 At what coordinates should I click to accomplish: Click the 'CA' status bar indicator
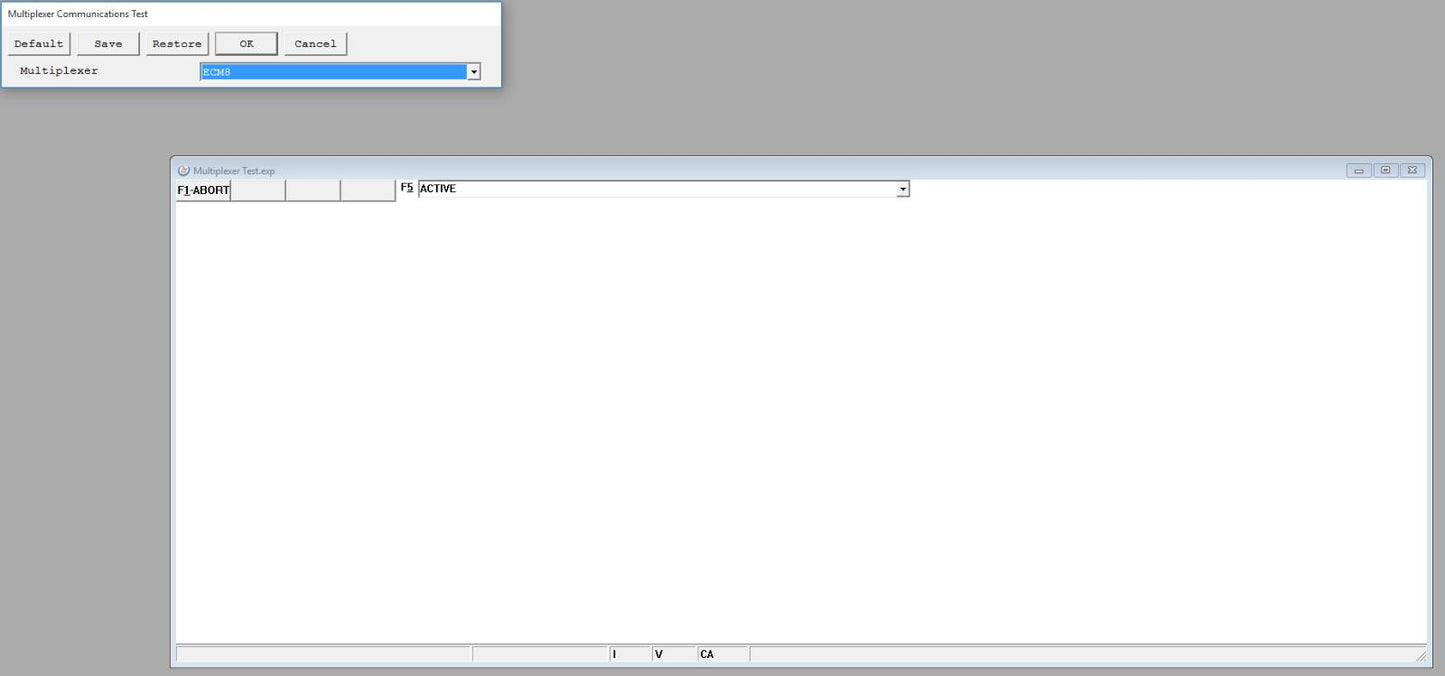click(722, 654)
